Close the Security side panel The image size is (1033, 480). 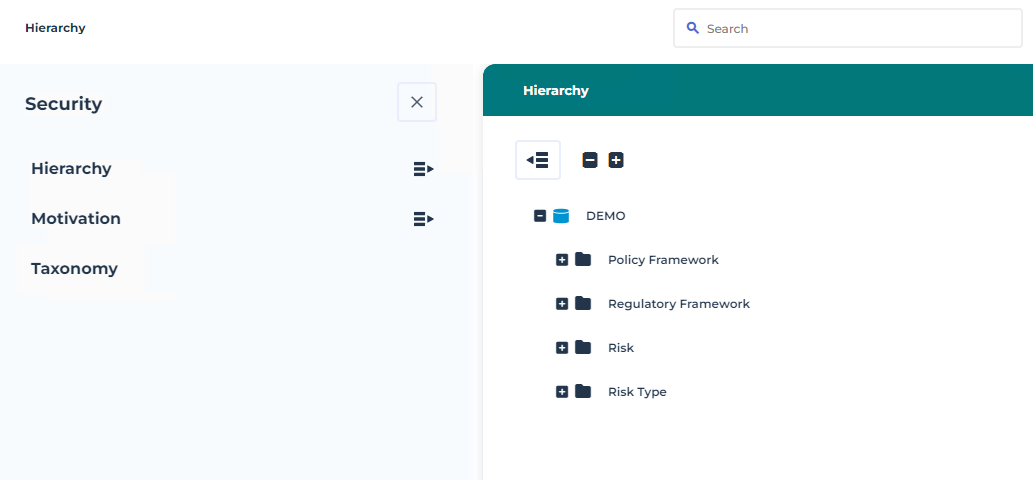tap(417, 102)
